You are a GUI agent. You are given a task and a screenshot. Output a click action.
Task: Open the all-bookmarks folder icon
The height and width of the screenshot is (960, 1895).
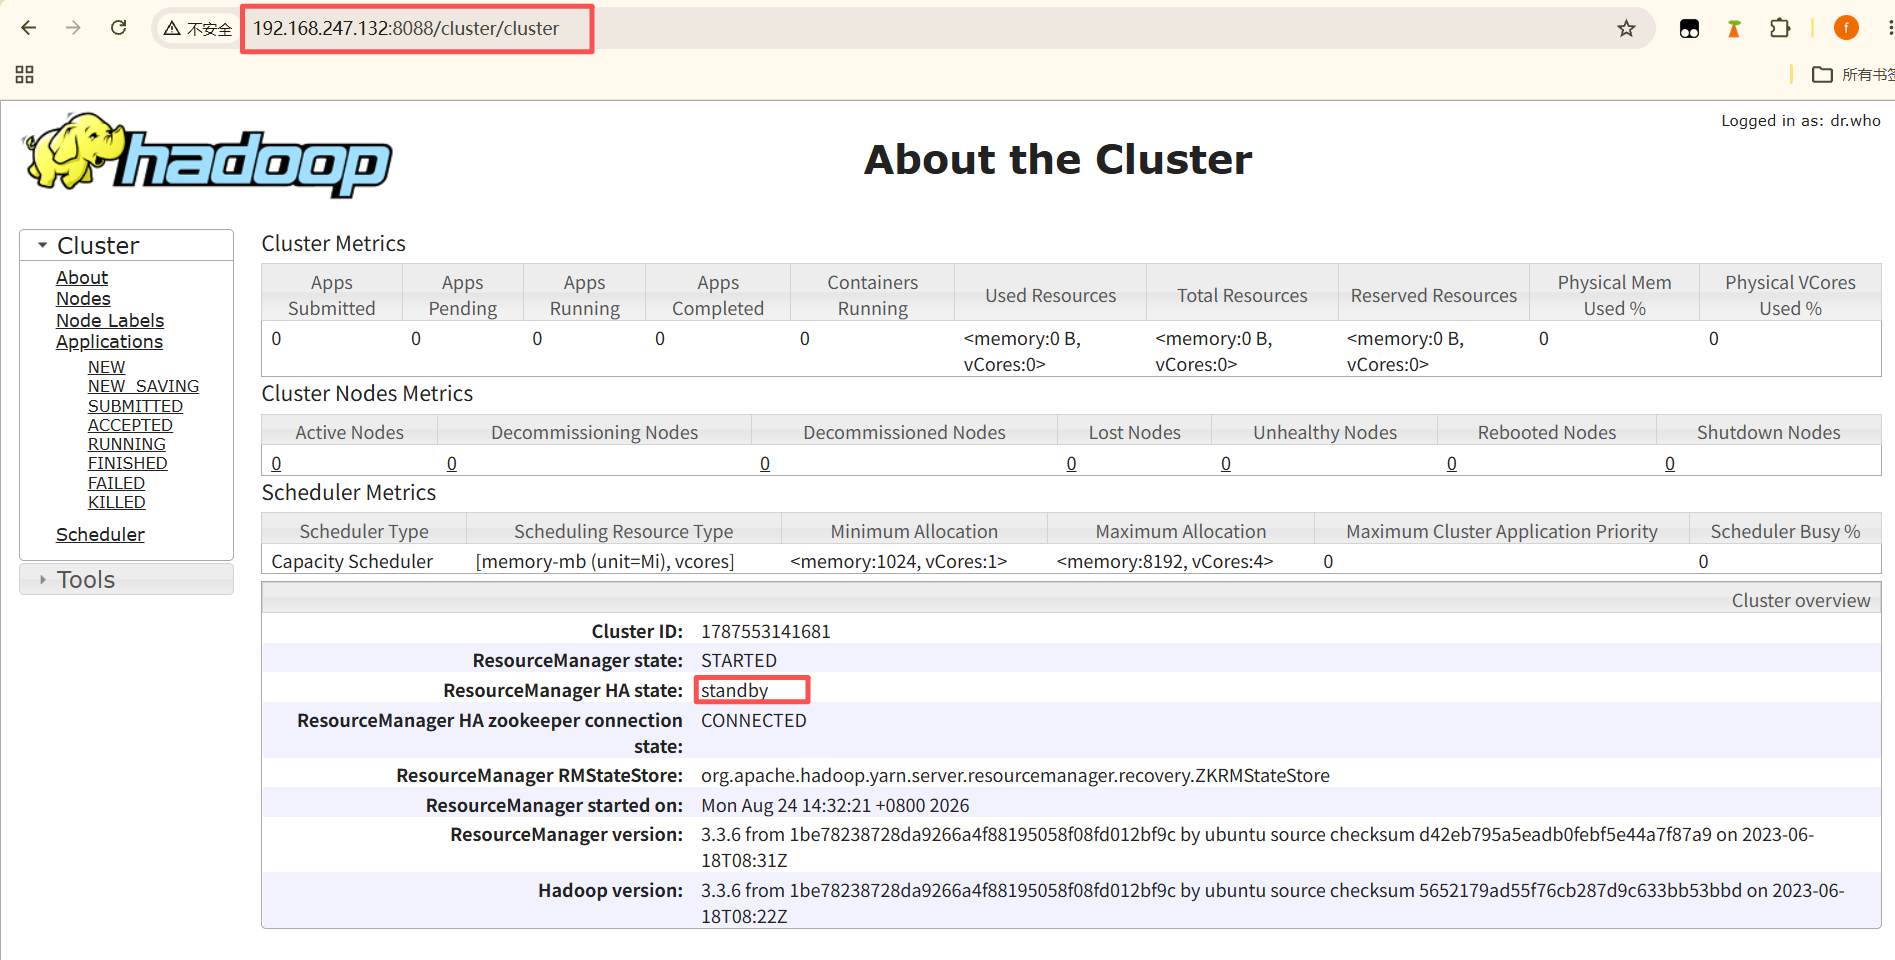click(x=1822, y=74)
